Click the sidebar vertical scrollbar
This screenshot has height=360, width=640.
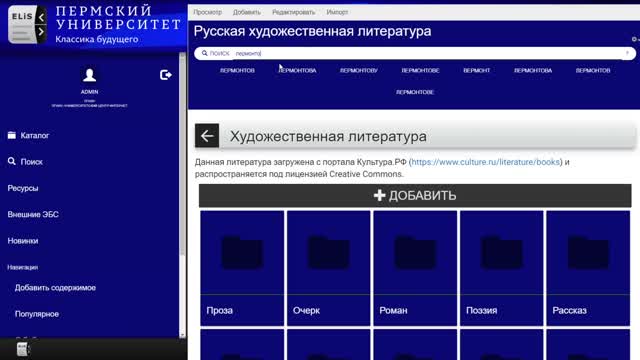point(182,195)
